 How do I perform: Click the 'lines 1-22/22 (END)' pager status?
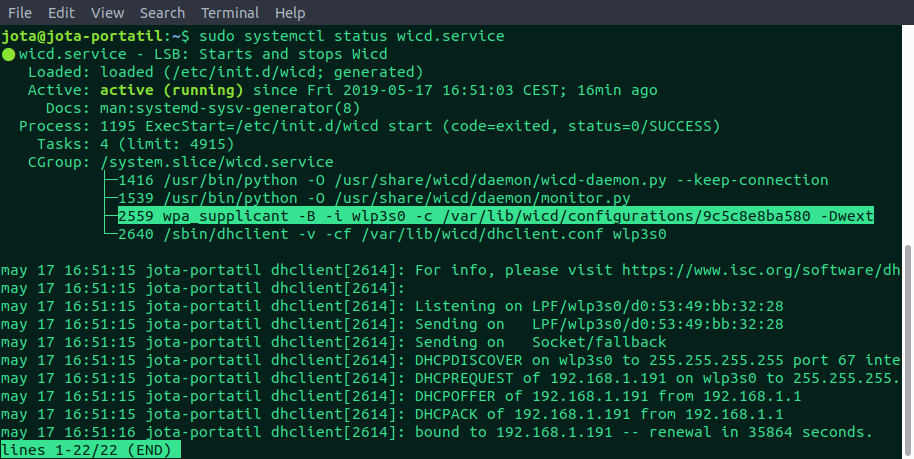coord(90,450)
